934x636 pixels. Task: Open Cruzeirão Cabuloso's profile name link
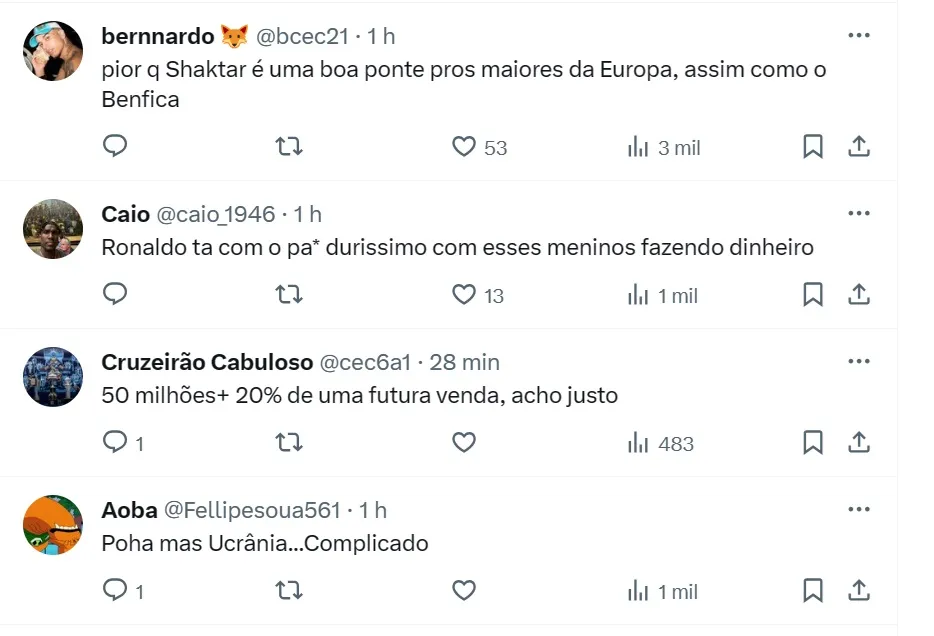coord(206,362)
